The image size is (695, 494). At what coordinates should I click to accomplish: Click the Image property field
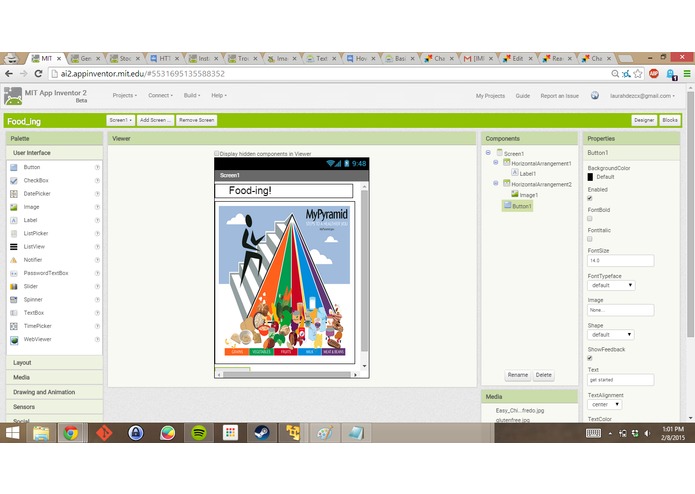coord(621,310)
